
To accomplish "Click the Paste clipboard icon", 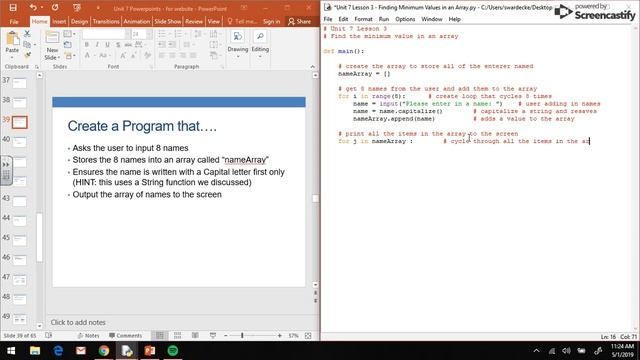I will coord(12,39).
